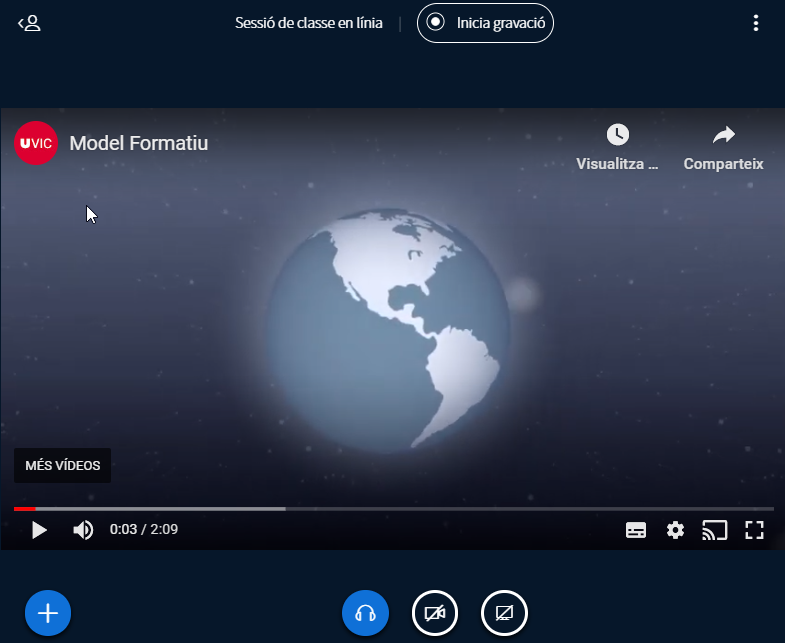Click the UVIC channel logo

click(x=36, y=143)
